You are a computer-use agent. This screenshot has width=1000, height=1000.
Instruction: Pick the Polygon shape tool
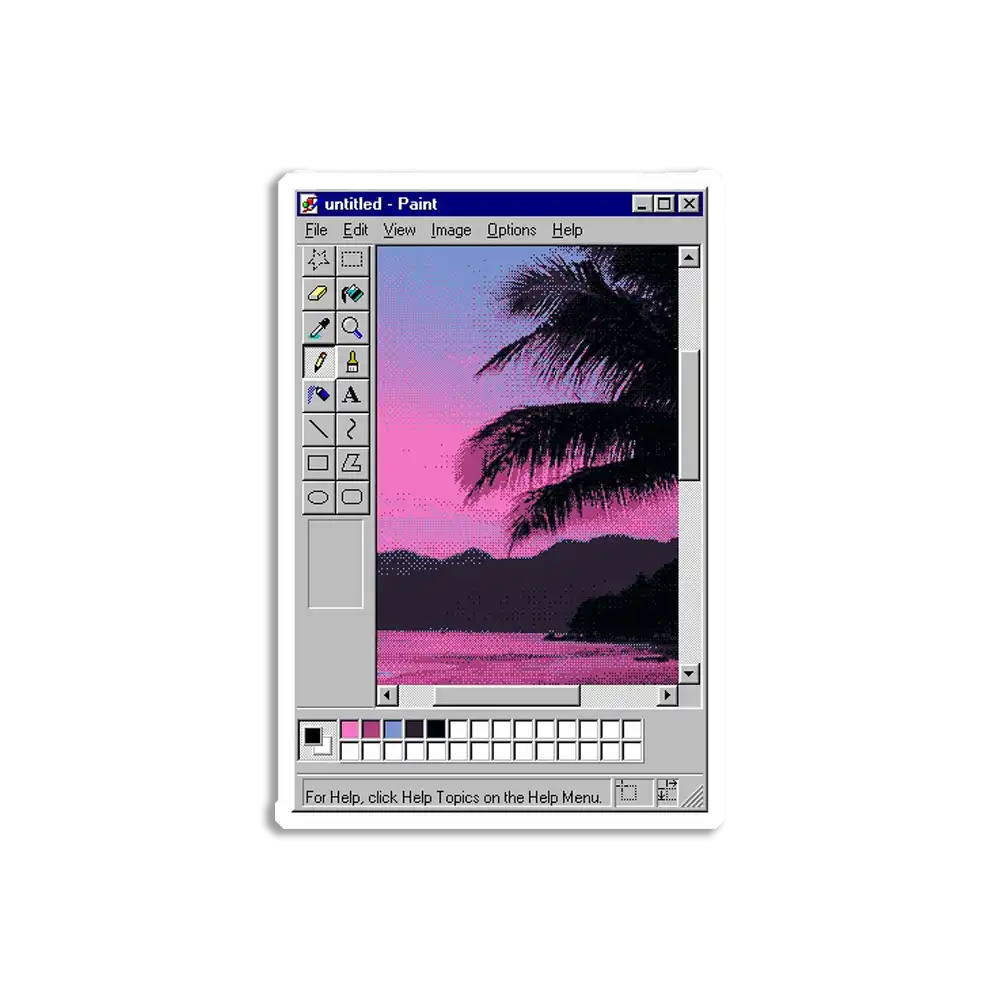(x=352, y=463)
